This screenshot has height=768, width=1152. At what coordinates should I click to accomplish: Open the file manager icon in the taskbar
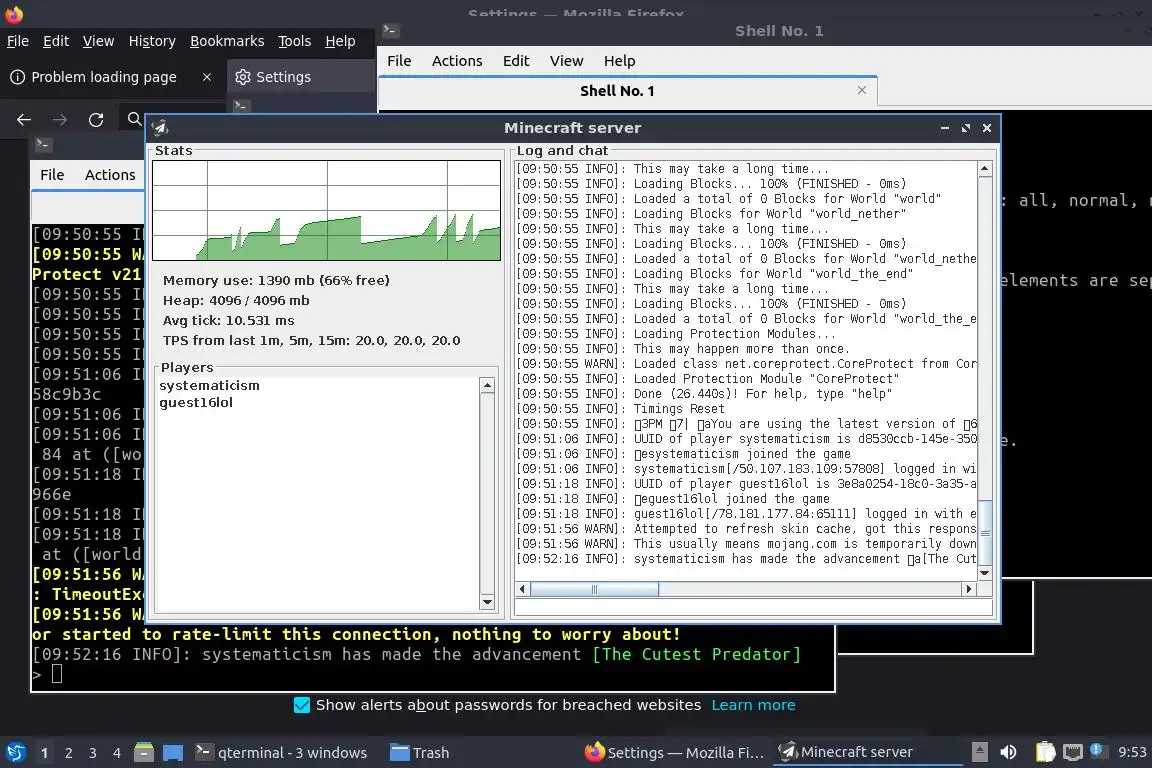tap(144, 753)
